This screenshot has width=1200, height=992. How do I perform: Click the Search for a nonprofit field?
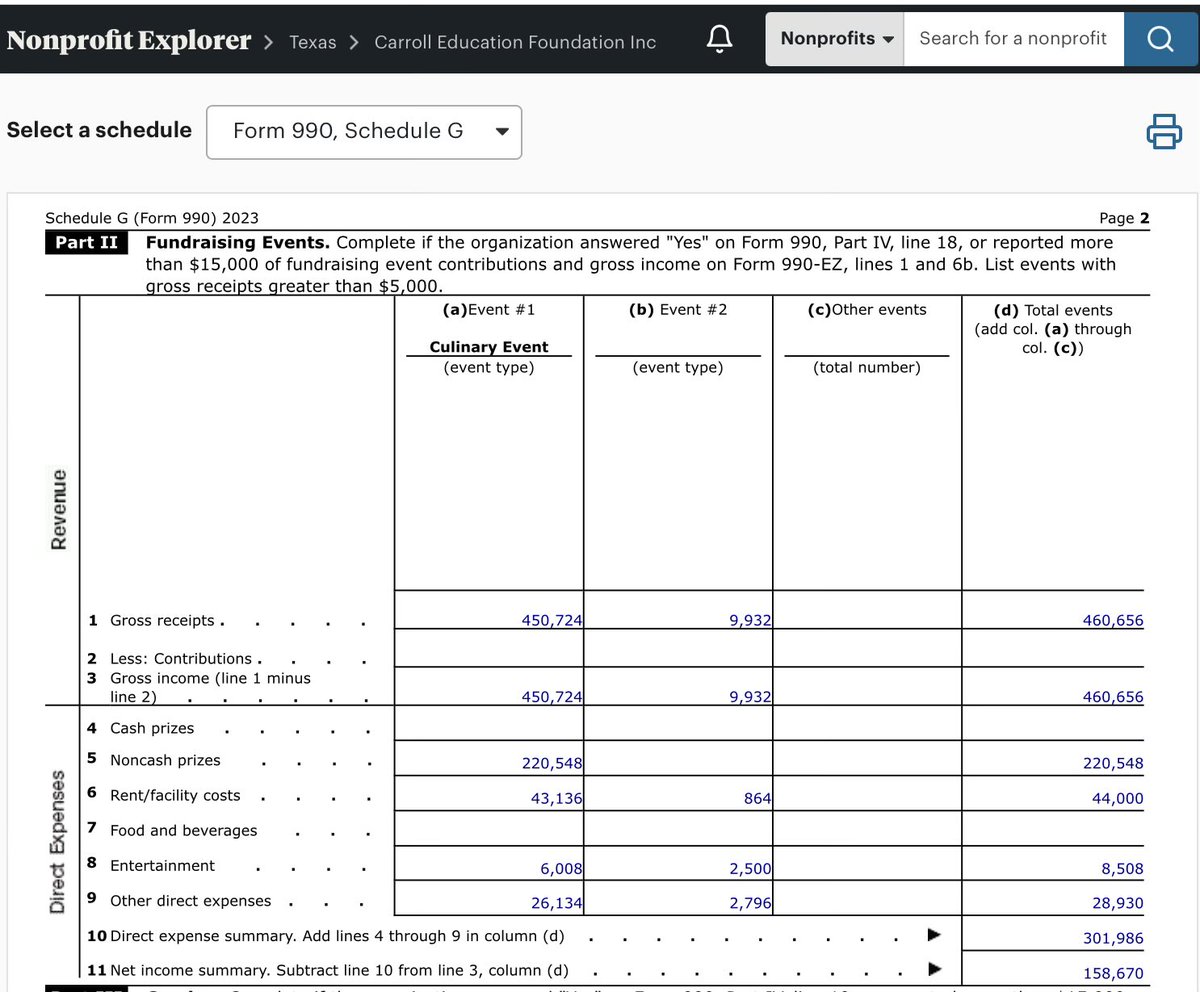pyautogui.click(x=1014, y=39)
